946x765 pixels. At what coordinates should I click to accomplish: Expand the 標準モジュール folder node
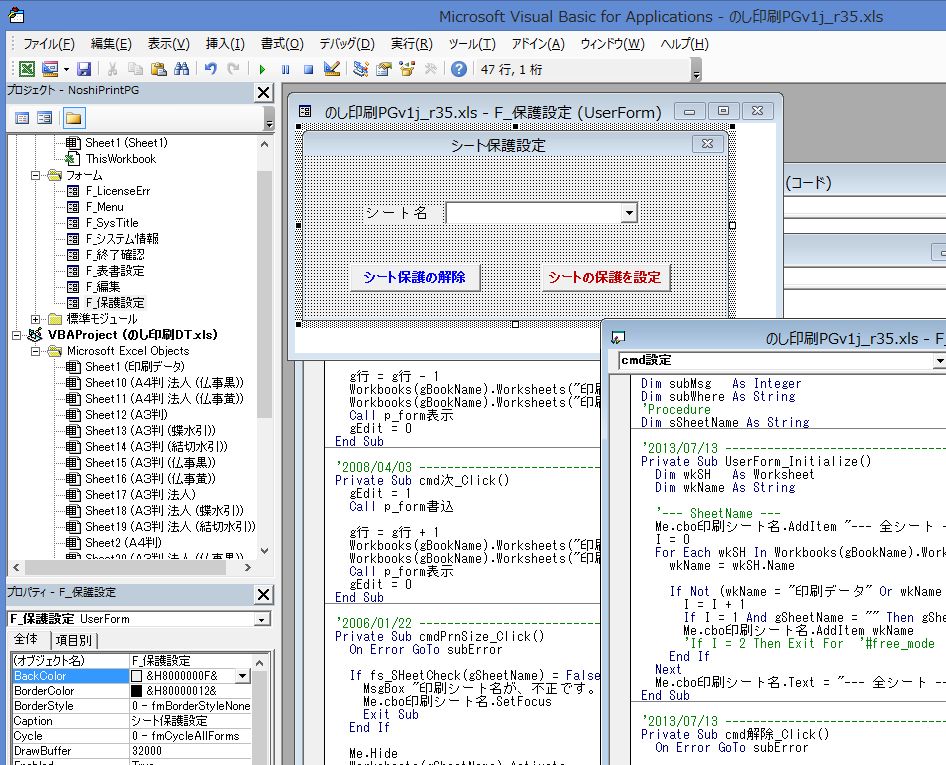(36, 319)
